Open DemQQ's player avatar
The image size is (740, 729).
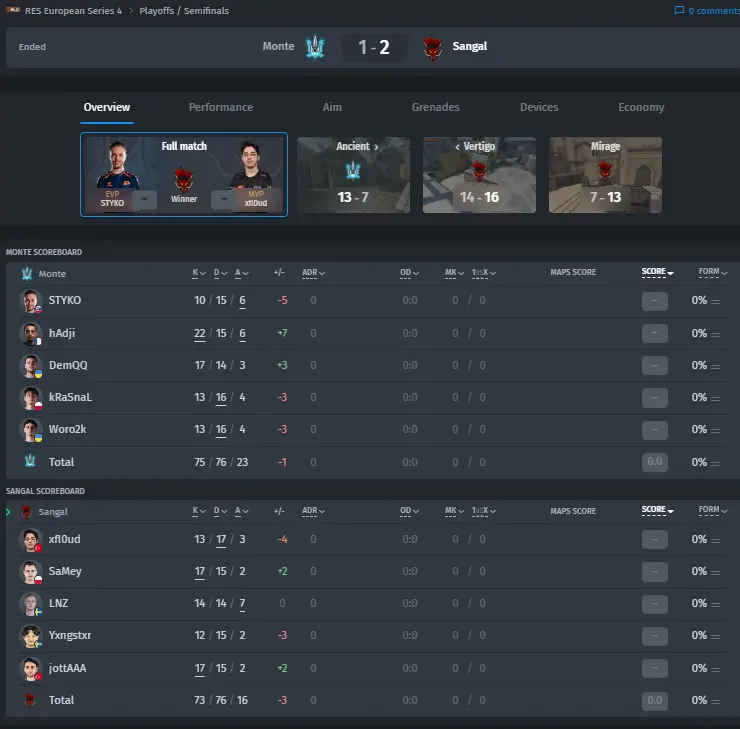point(31,365)
